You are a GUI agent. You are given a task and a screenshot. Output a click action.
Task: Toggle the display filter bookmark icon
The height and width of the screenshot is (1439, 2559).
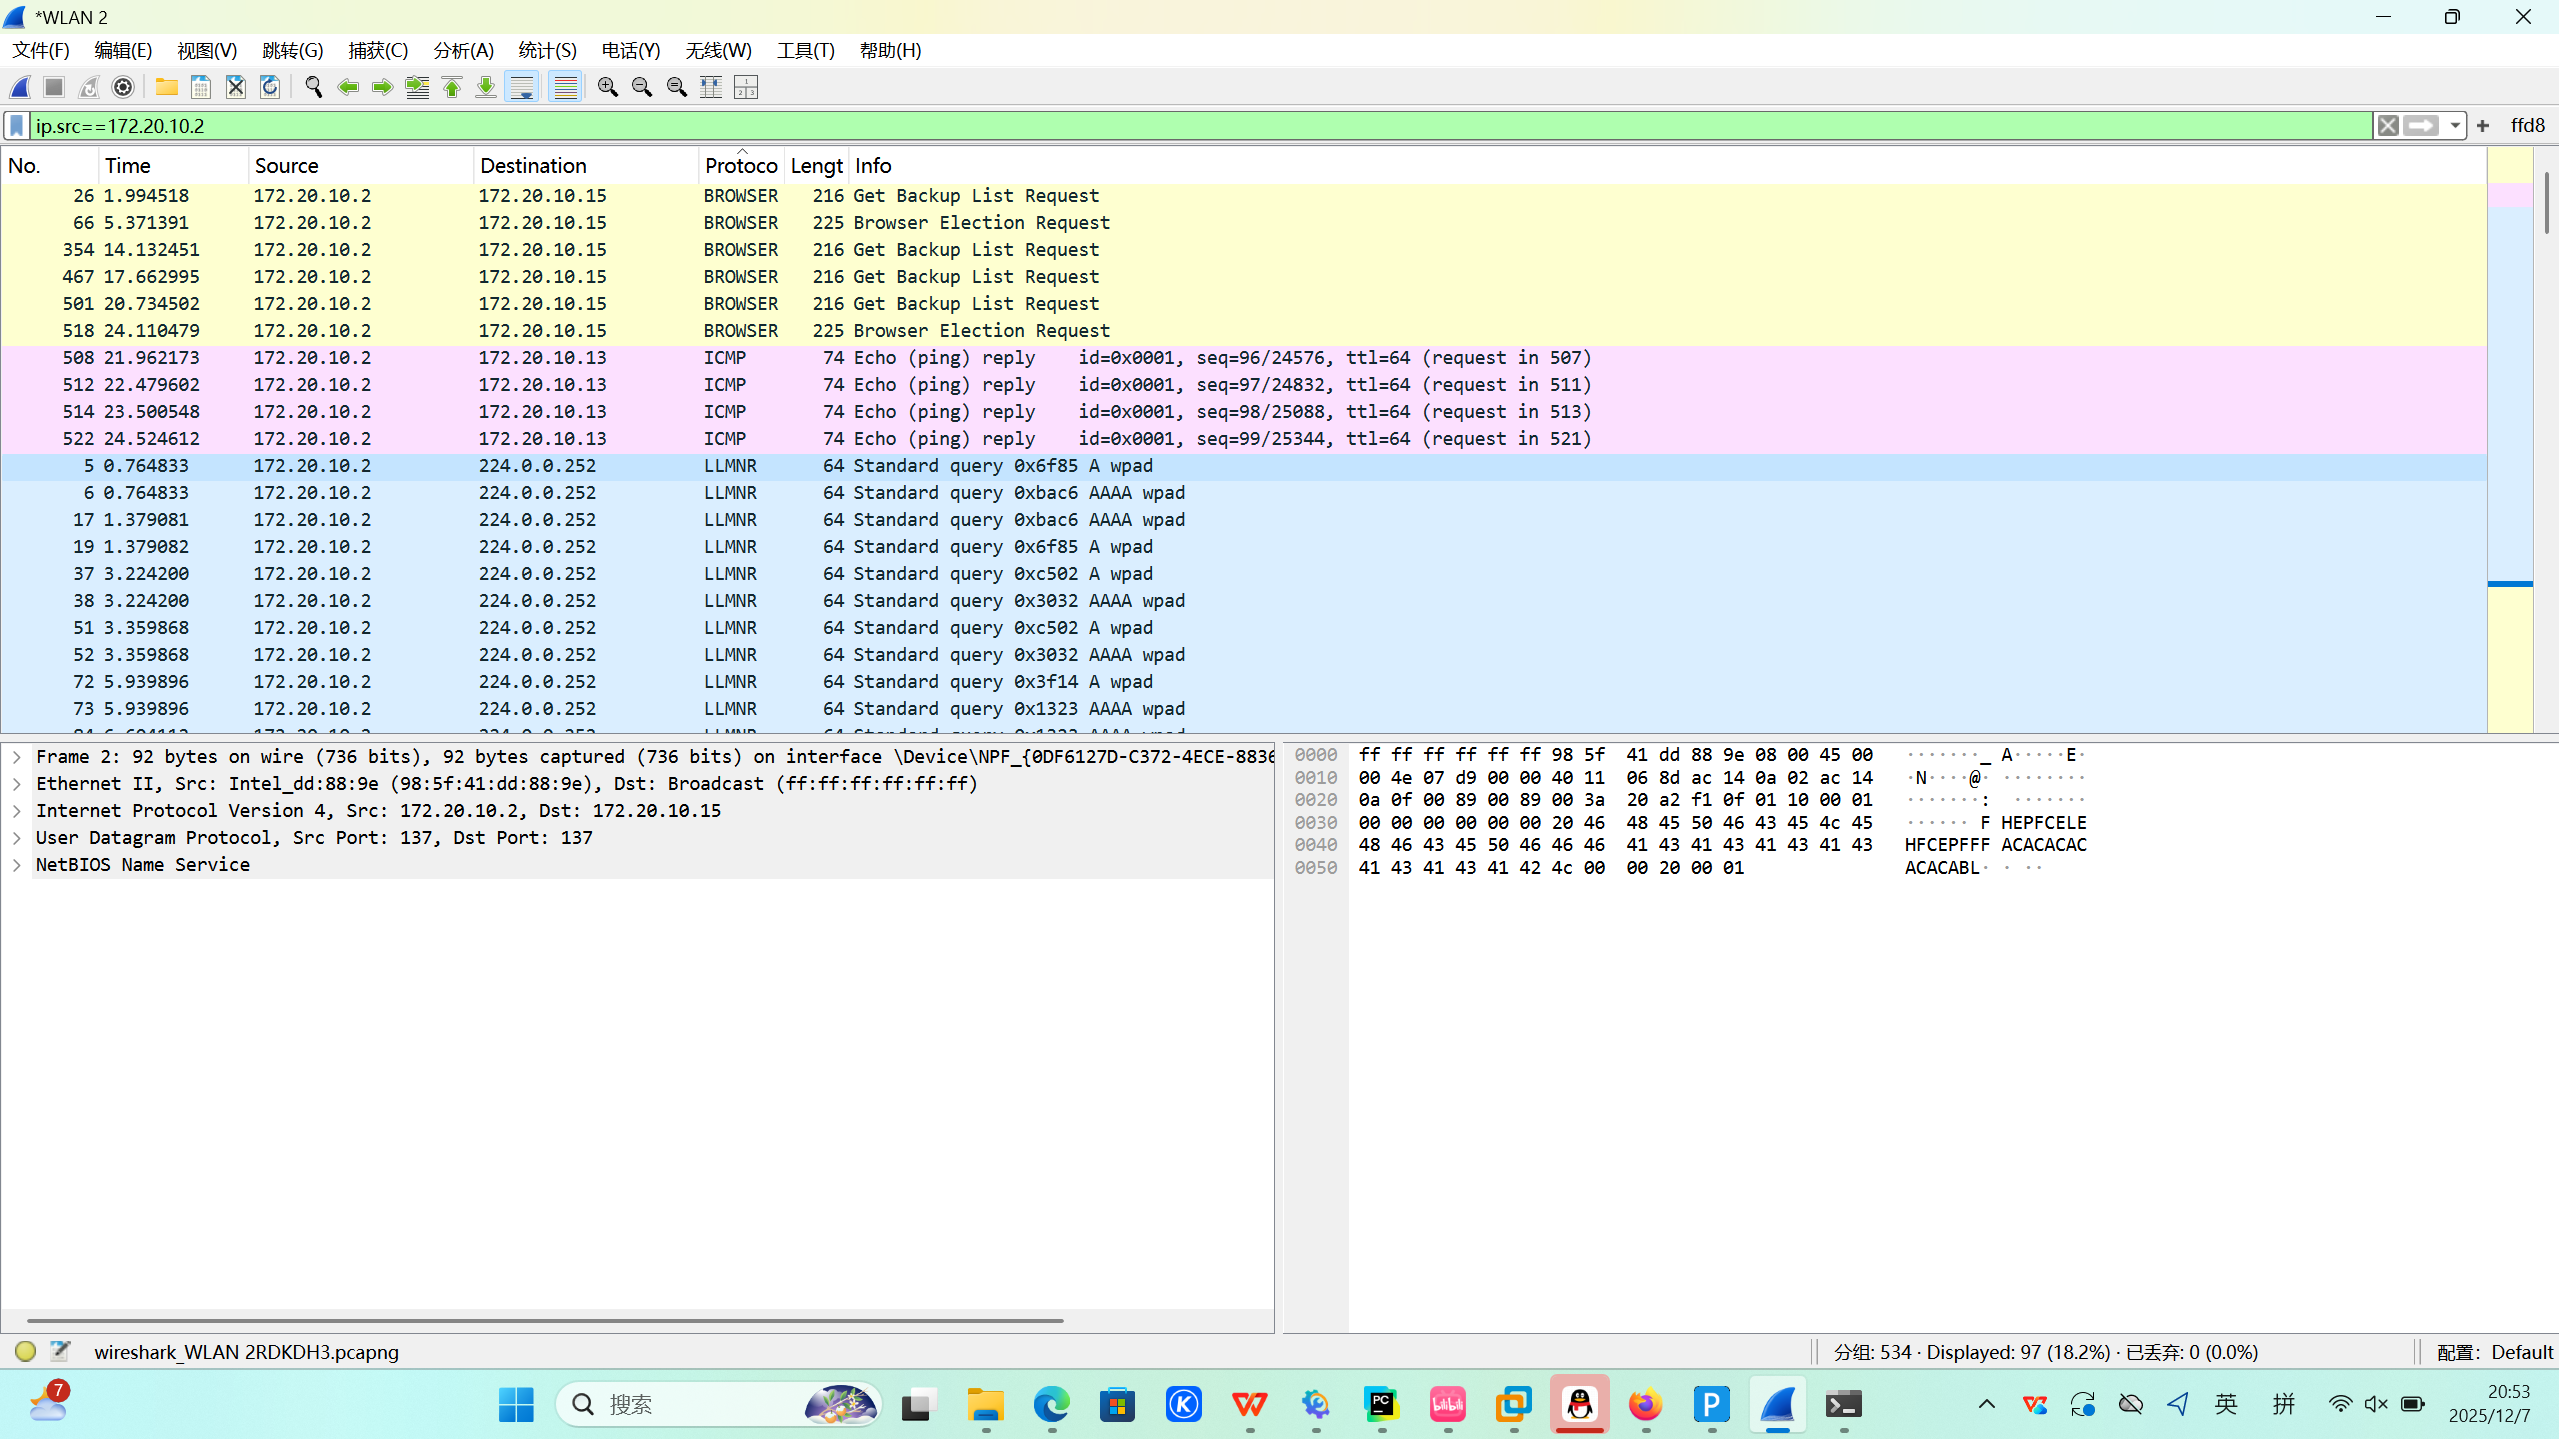point(17,125)
